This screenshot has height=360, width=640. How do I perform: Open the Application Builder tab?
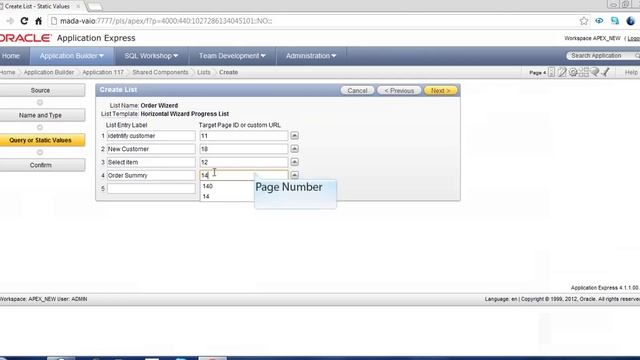point(72,56)
